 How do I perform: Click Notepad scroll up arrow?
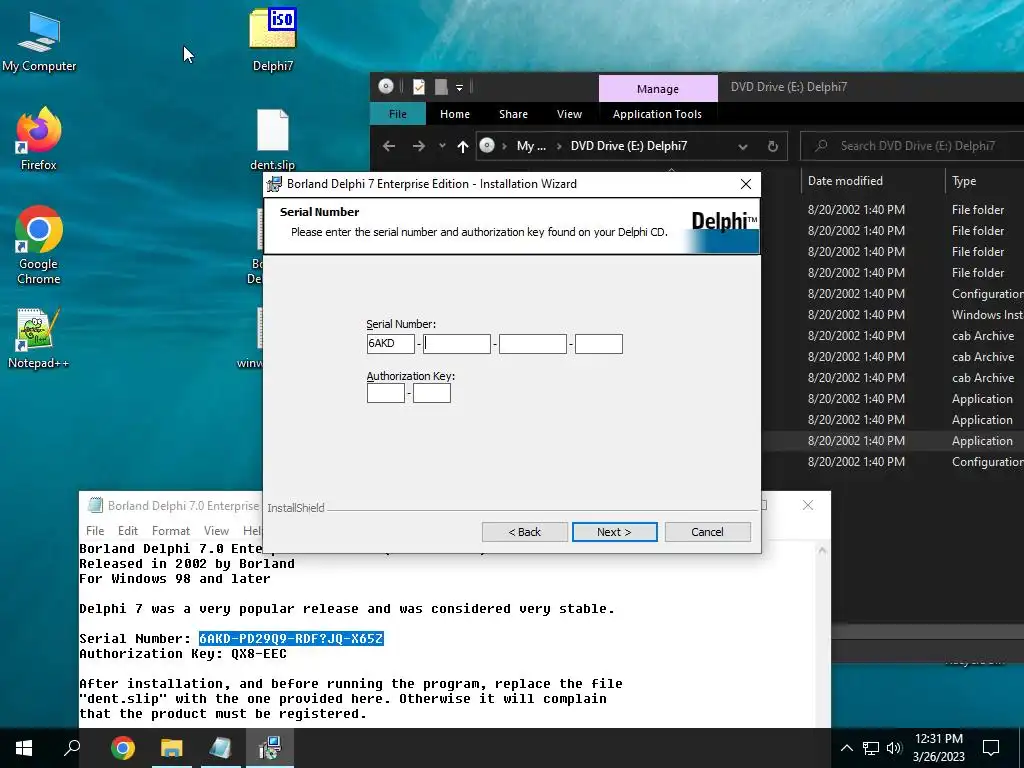click(x=822, y=551)
